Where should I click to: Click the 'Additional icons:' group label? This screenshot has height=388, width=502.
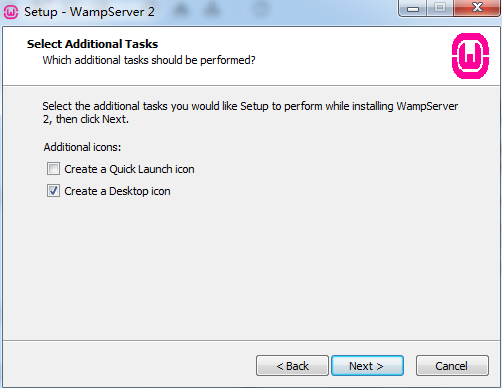click(82, 147)
